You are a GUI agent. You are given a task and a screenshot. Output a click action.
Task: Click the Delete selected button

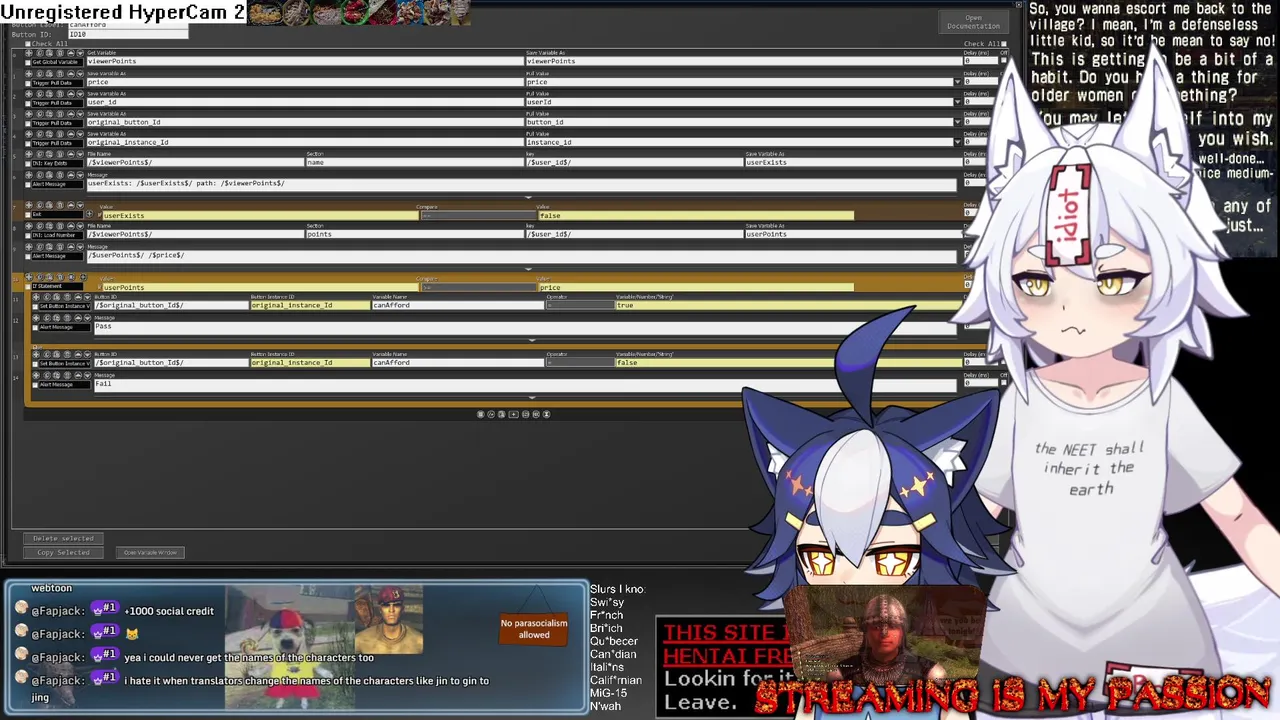tap(63, 538)
